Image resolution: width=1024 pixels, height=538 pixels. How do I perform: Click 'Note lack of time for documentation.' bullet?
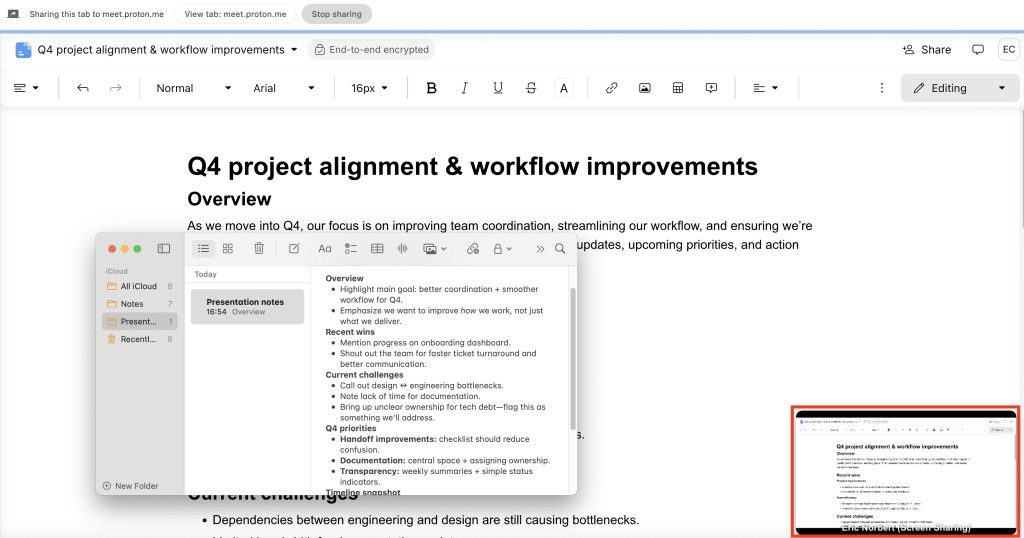coord(409,396)
